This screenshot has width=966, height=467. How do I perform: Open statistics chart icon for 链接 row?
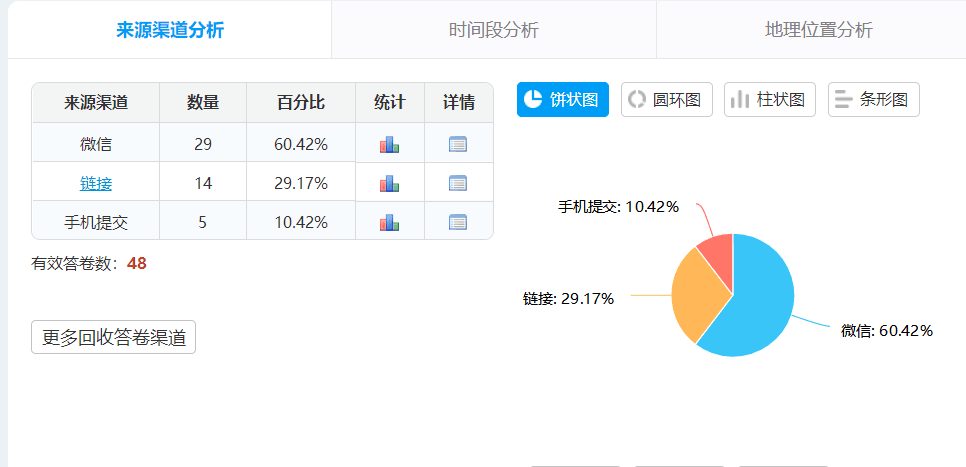(x=389, y=183)
